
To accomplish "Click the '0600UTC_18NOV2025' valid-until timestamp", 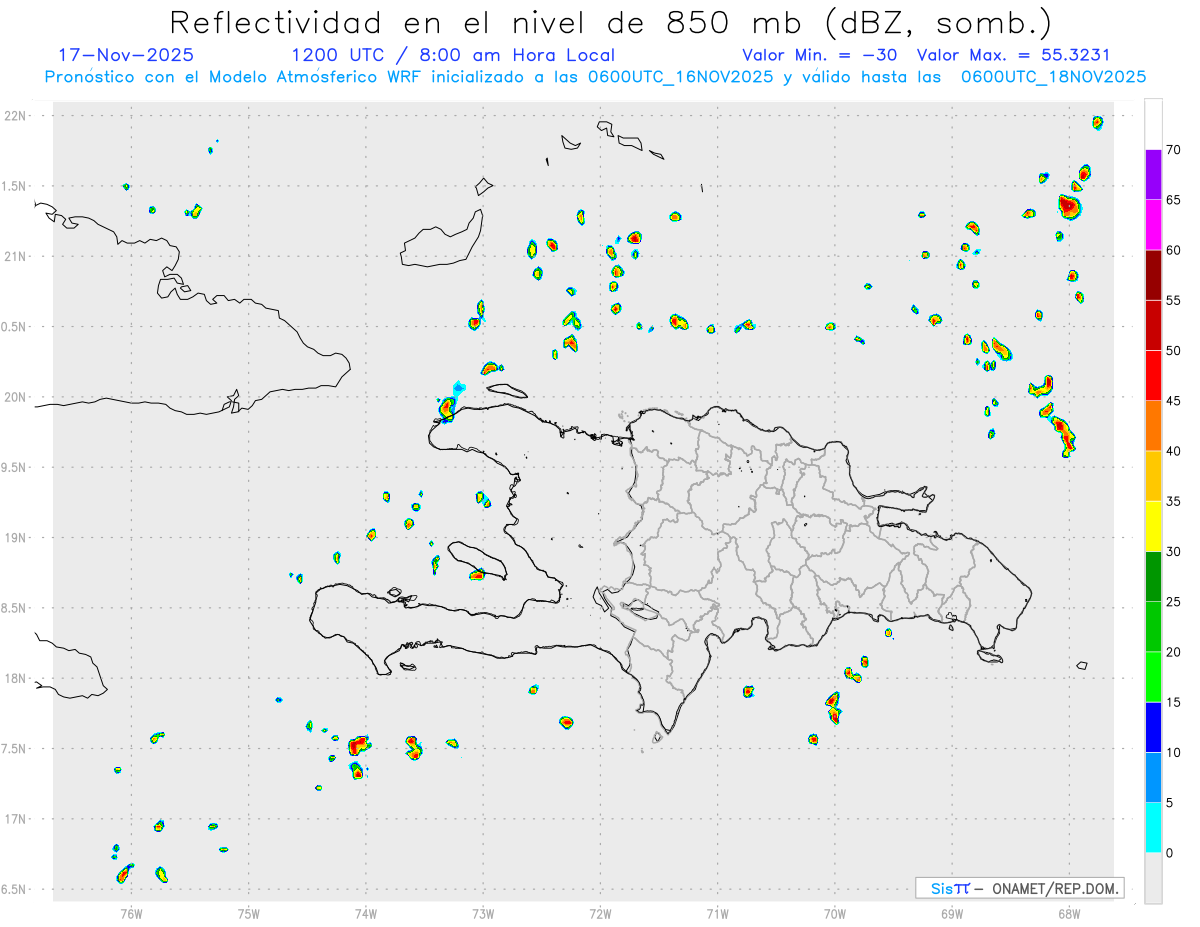I will pyautogui.click(x=1053, y=77).
